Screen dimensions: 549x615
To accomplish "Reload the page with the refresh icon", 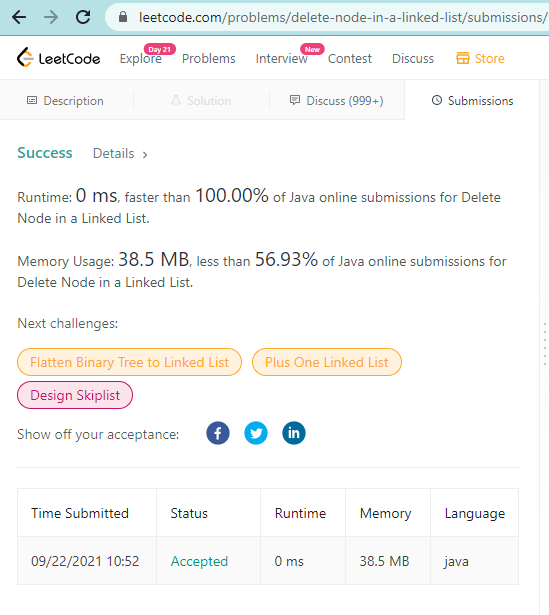I will (83, 17).
